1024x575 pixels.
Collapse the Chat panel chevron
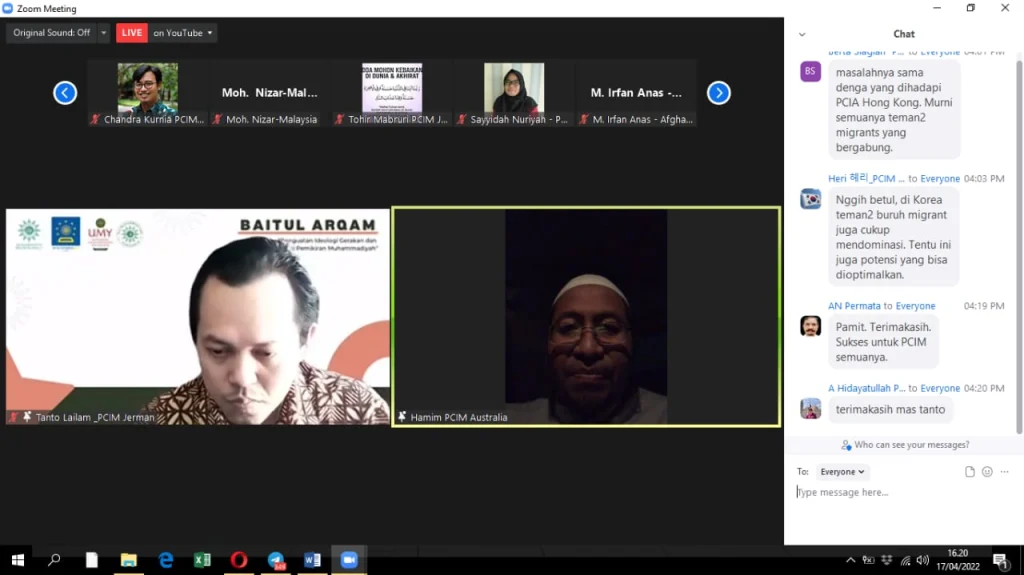(x=802, y=34)
